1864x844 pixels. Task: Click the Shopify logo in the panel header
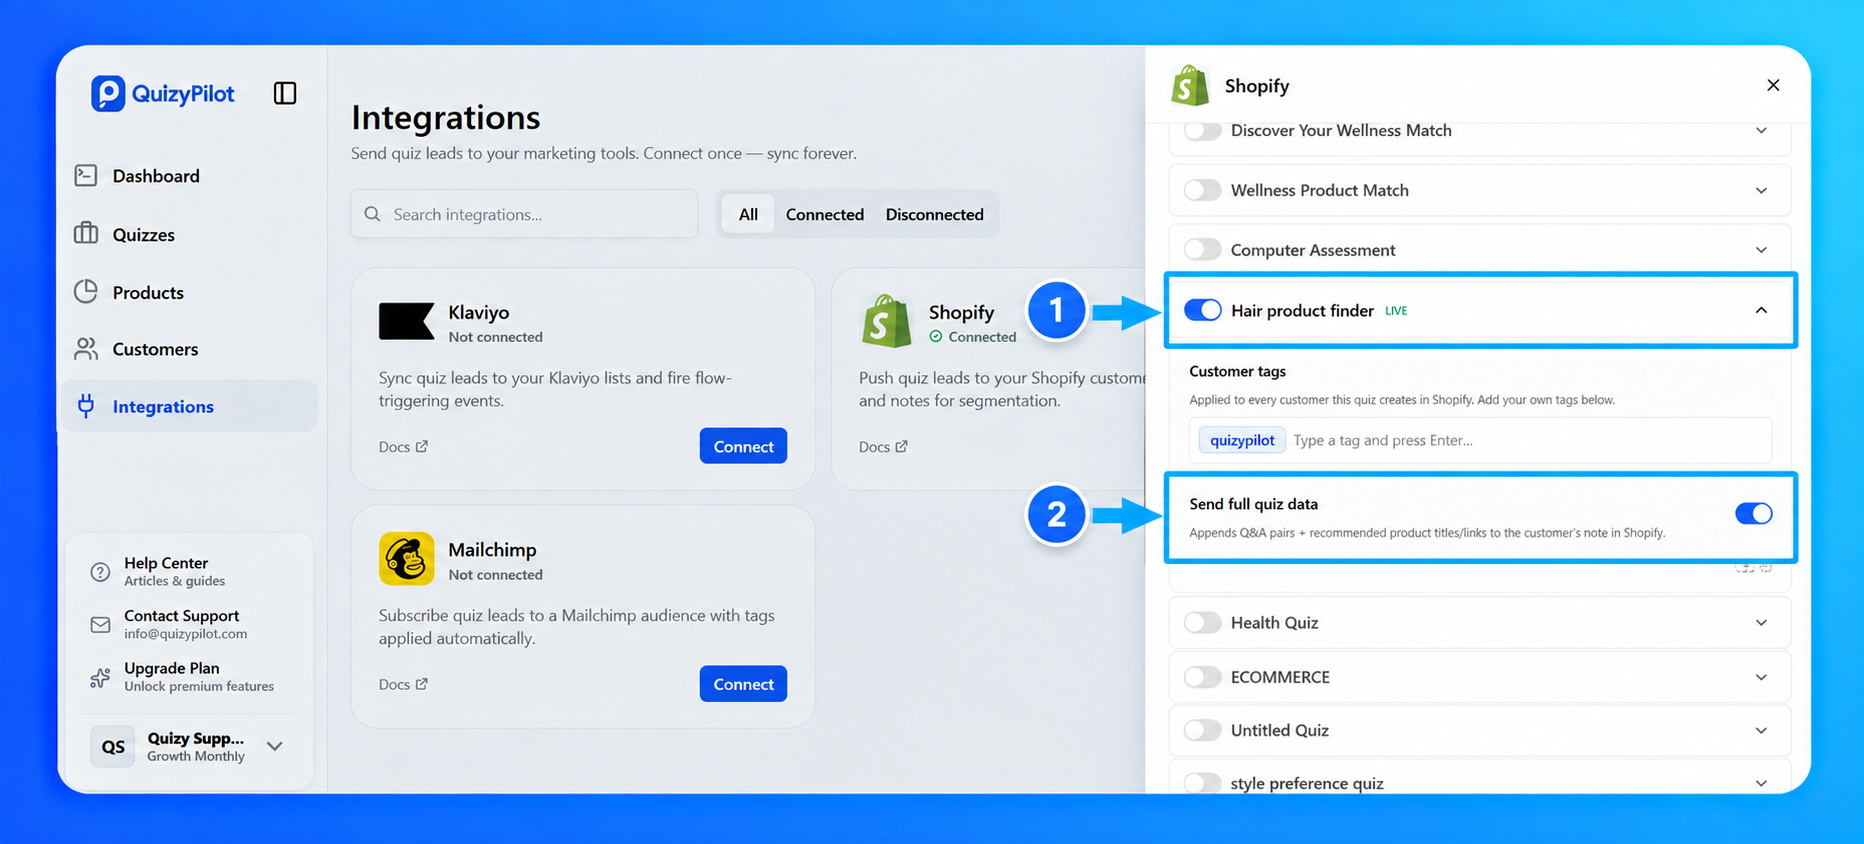click(x=1190, y=86)
